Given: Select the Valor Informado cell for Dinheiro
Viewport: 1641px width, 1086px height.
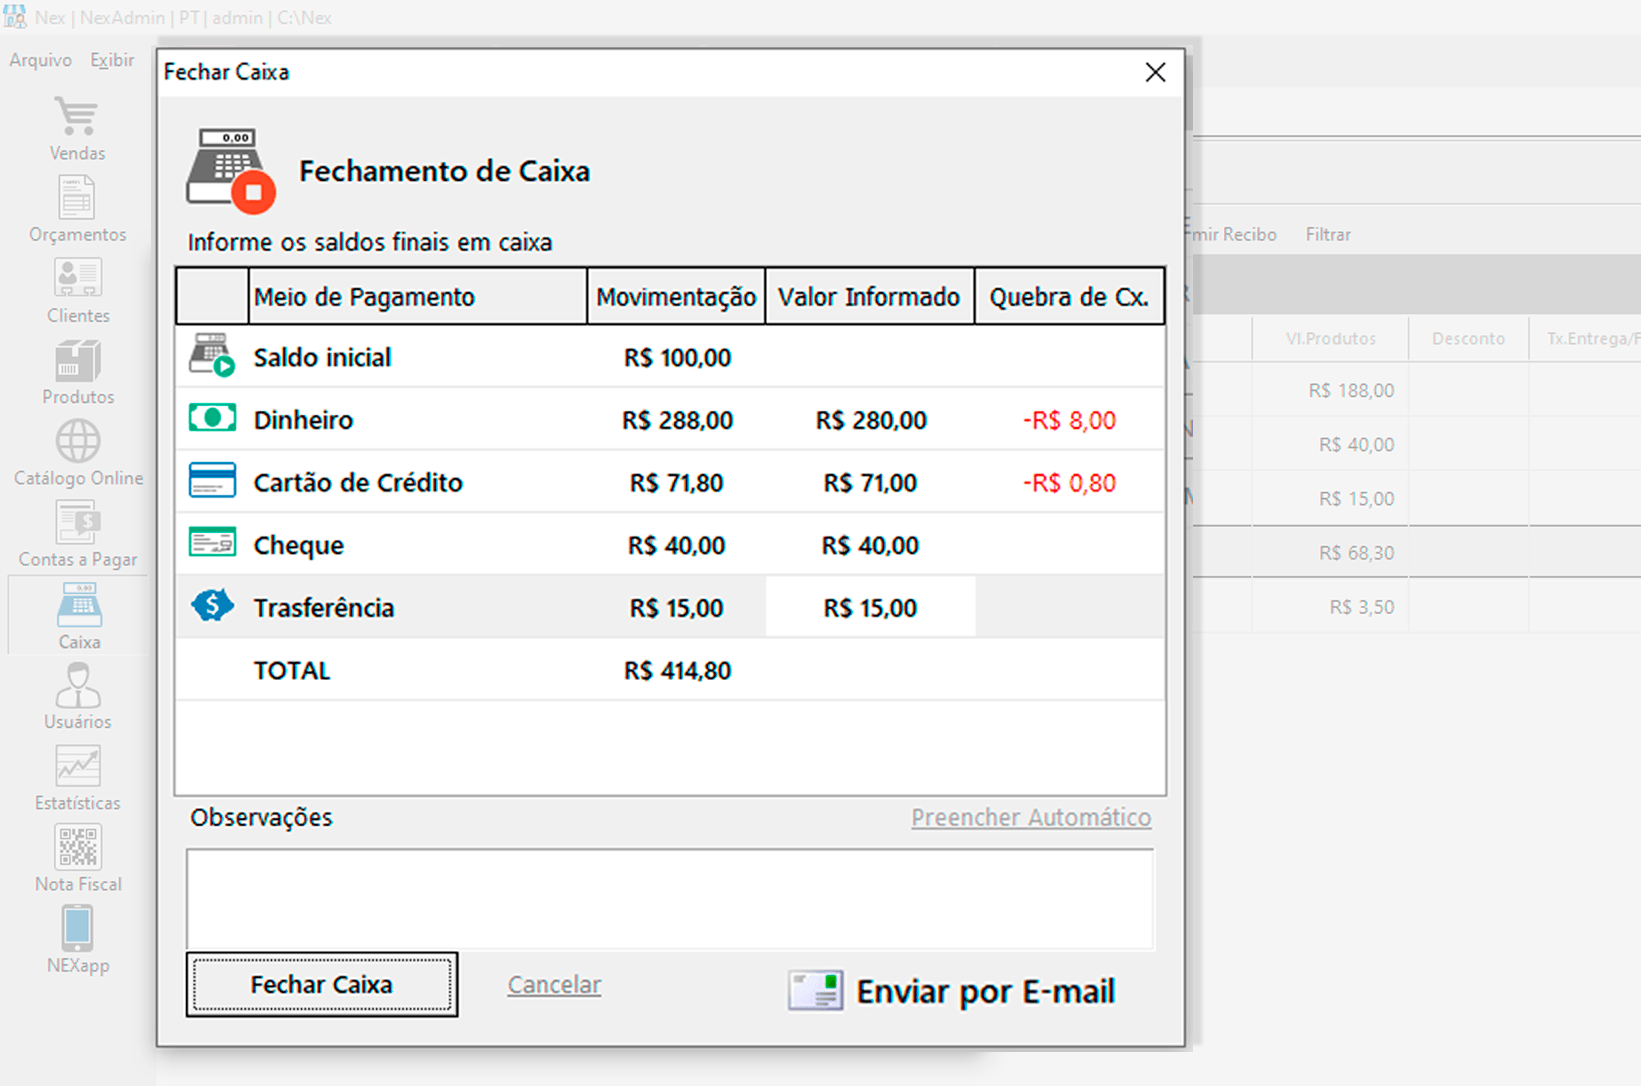Looking at the screenshot, I should point(869,420).
